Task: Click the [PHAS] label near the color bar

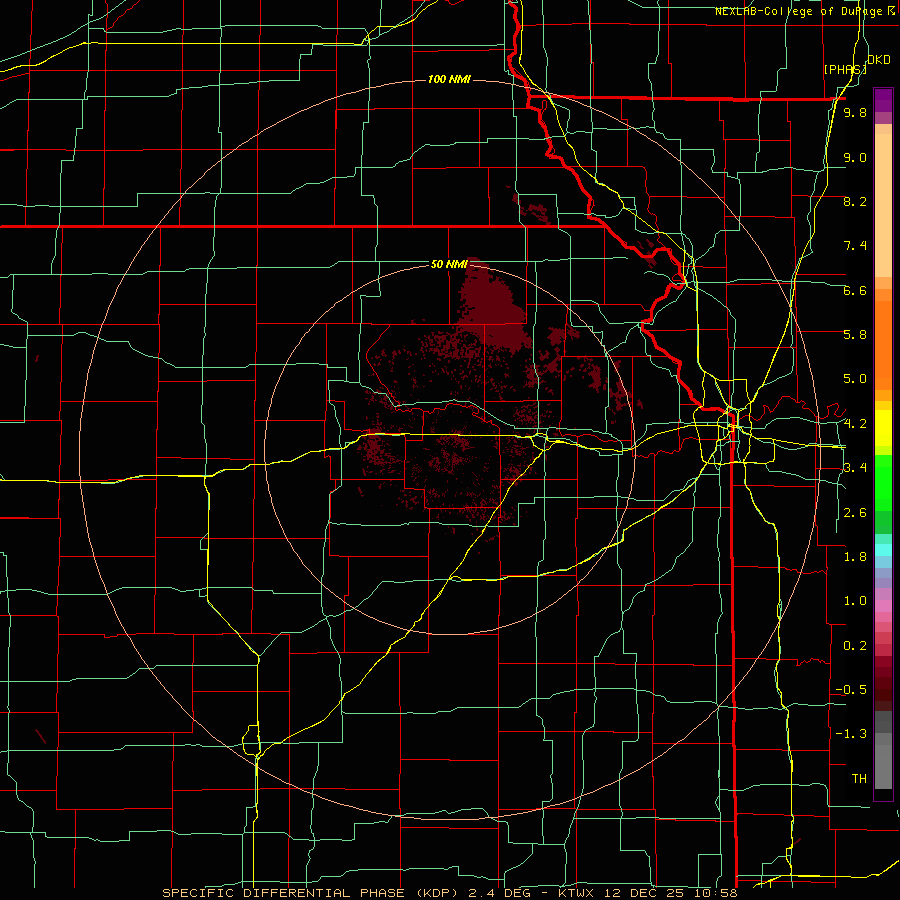Action: coord(845,69)
